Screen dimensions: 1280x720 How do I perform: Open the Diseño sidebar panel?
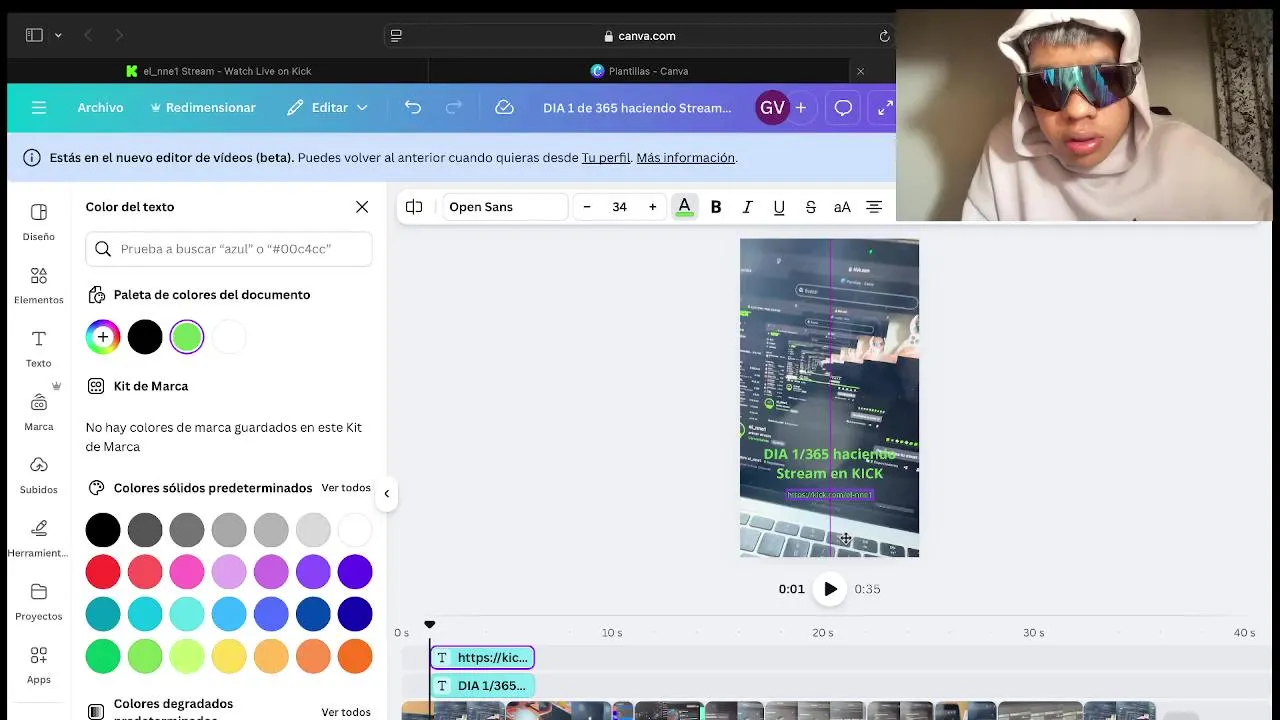(x=39, y=222)
